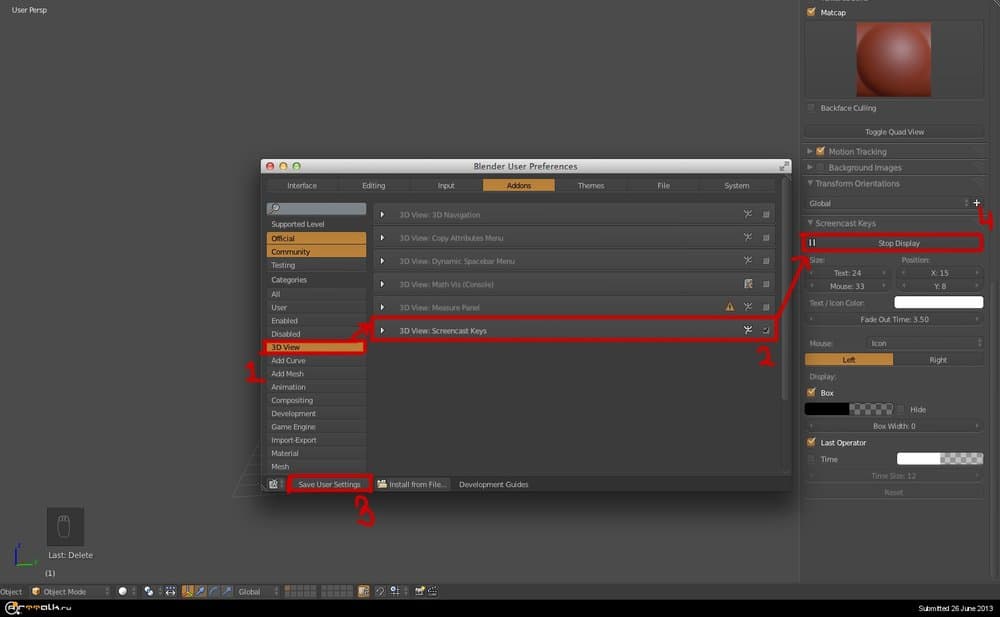The width and height of the screenshot is (1000, 617).
Task: Open the Development Guides link
Action: point(494,484)
